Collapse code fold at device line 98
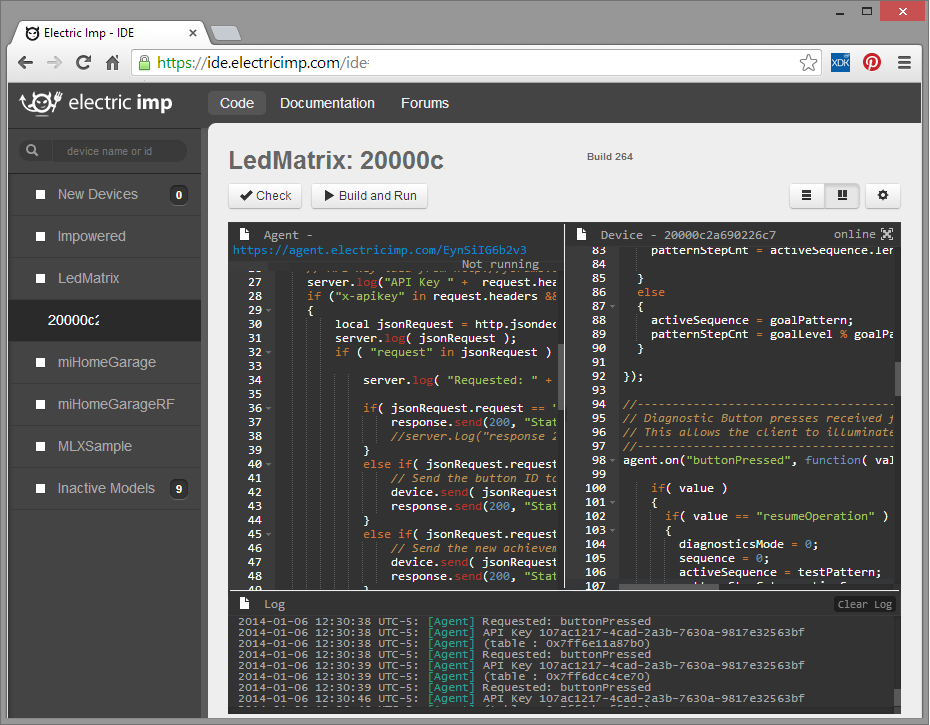The image size is (930, 725). (x=613, y=460)
